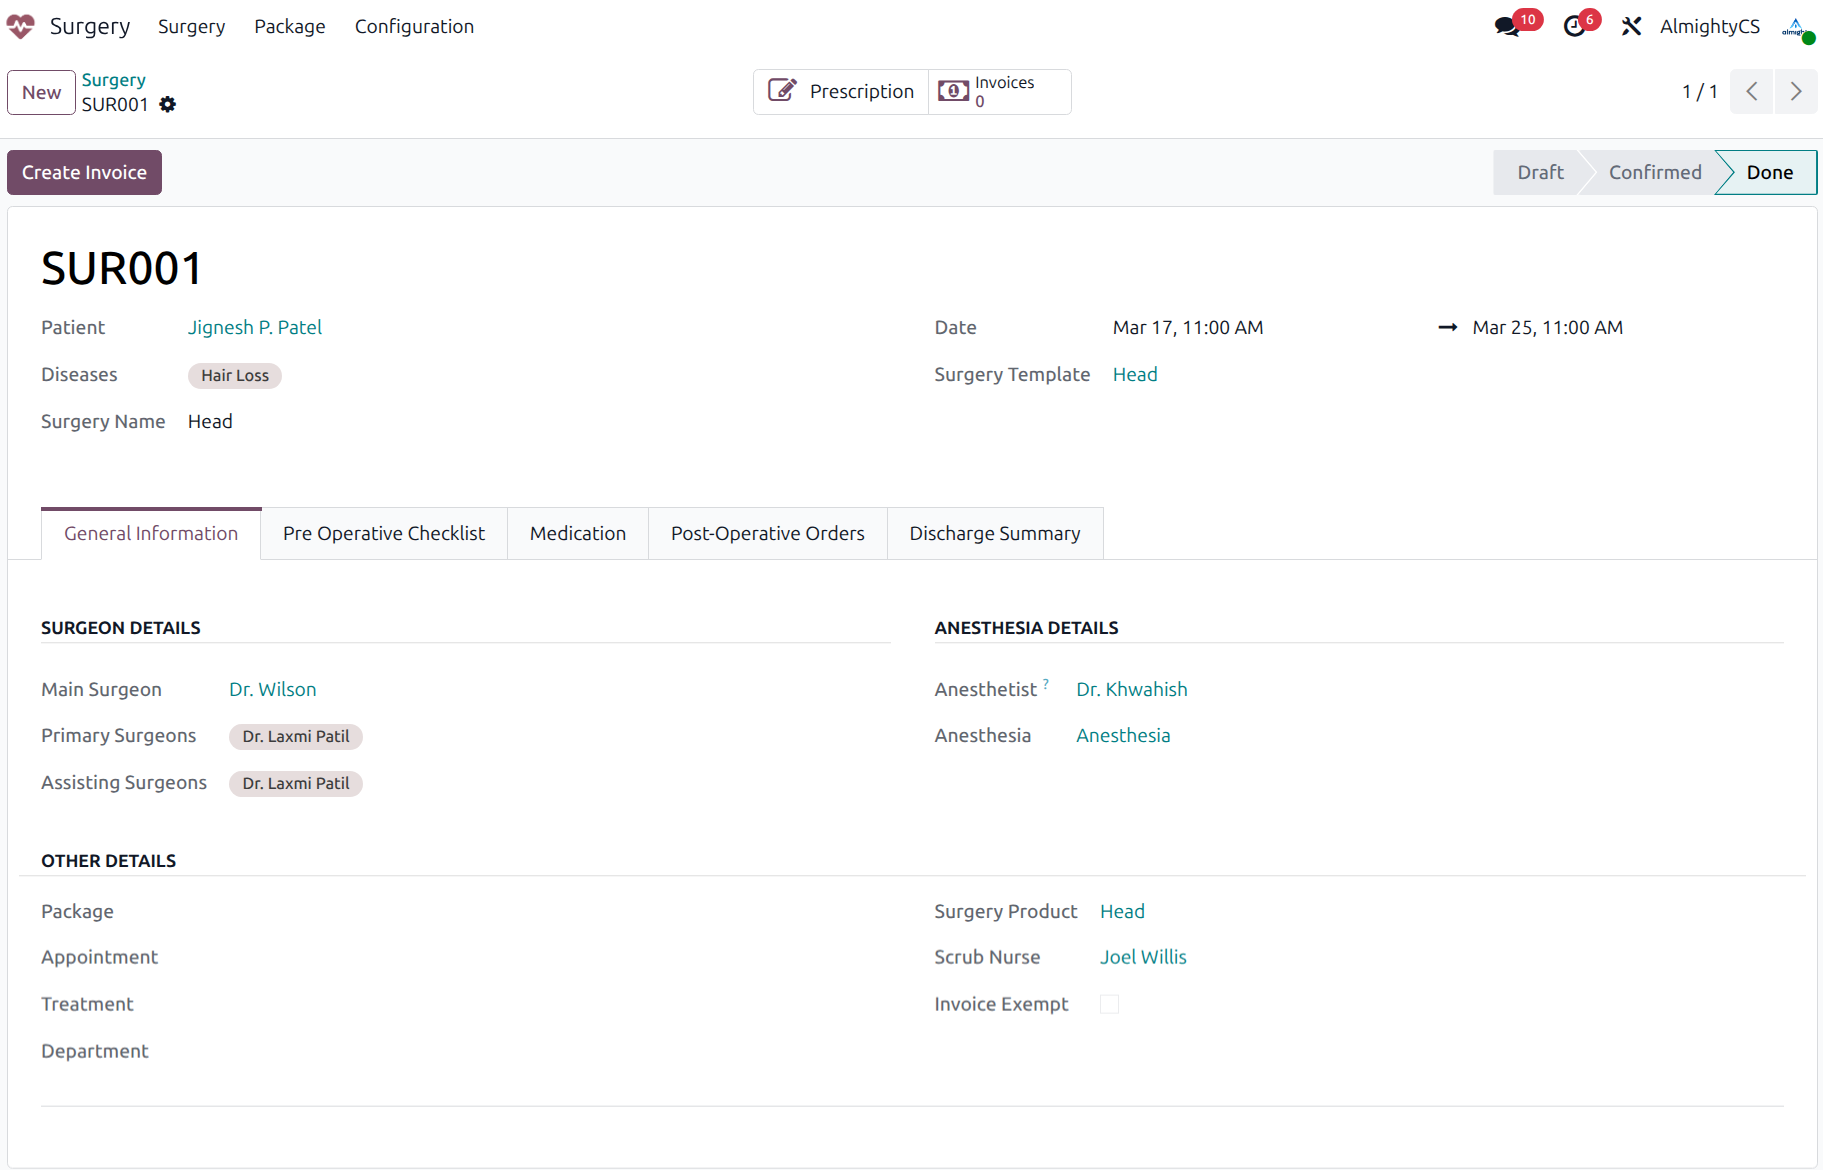Click the Anesthetist help question mark
1823x1170 pixels.
click(x=1046, y=684)
